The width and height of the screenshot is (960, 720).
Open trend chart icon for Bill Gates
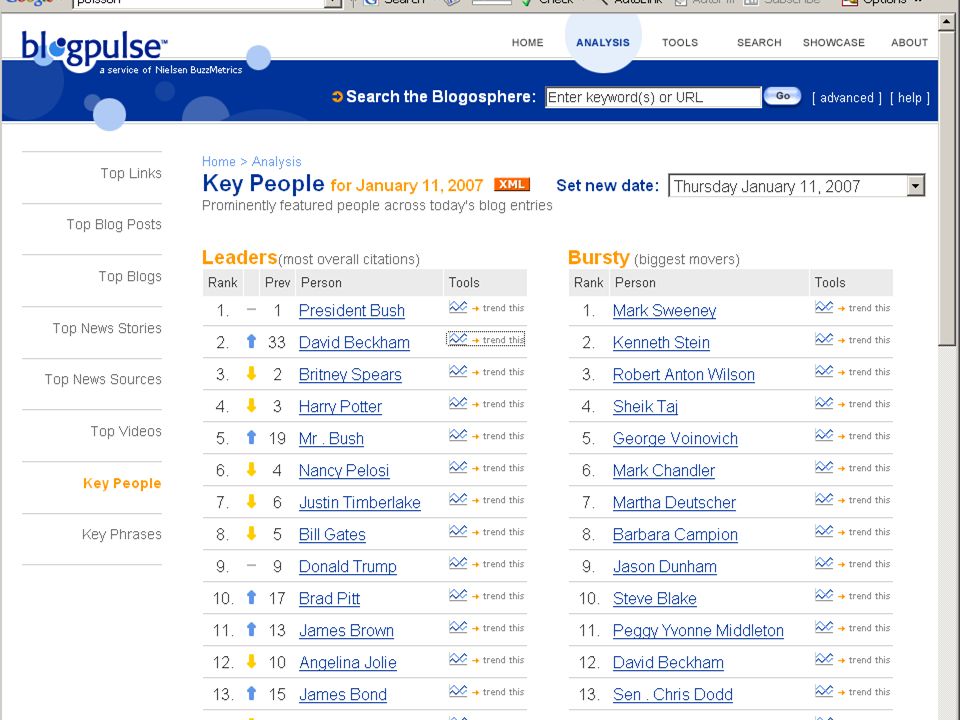458,531
